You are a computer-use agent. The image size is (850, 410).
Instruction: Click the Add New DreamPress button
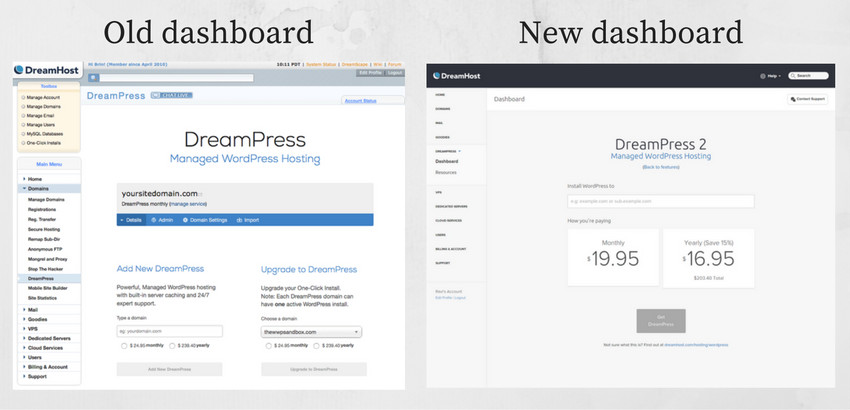[x=169, y=369]
